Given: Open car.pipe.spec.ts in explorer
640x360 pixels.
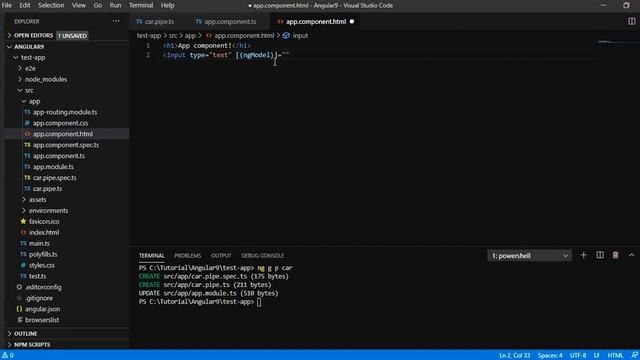Looking at the screenshot, I should coord(55,178).
